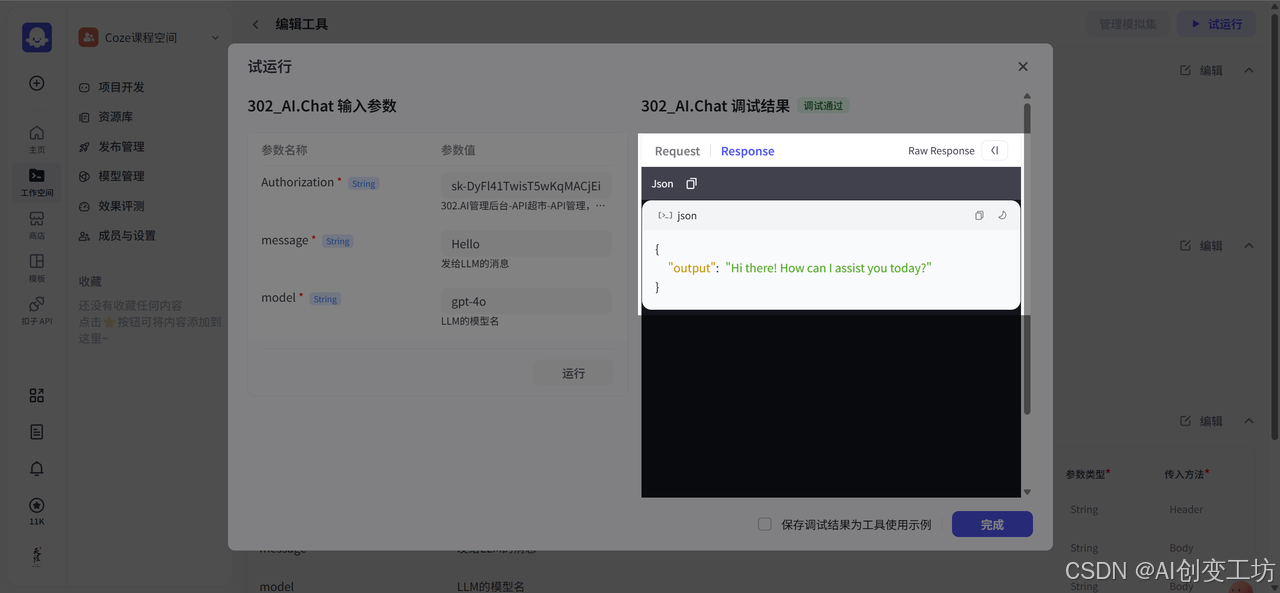Image resolution: width=1280 pixels, height=593 pixels.
Task: Click the LLM的模型名 hint under gpt-4o
Action: tap(470, 322)
